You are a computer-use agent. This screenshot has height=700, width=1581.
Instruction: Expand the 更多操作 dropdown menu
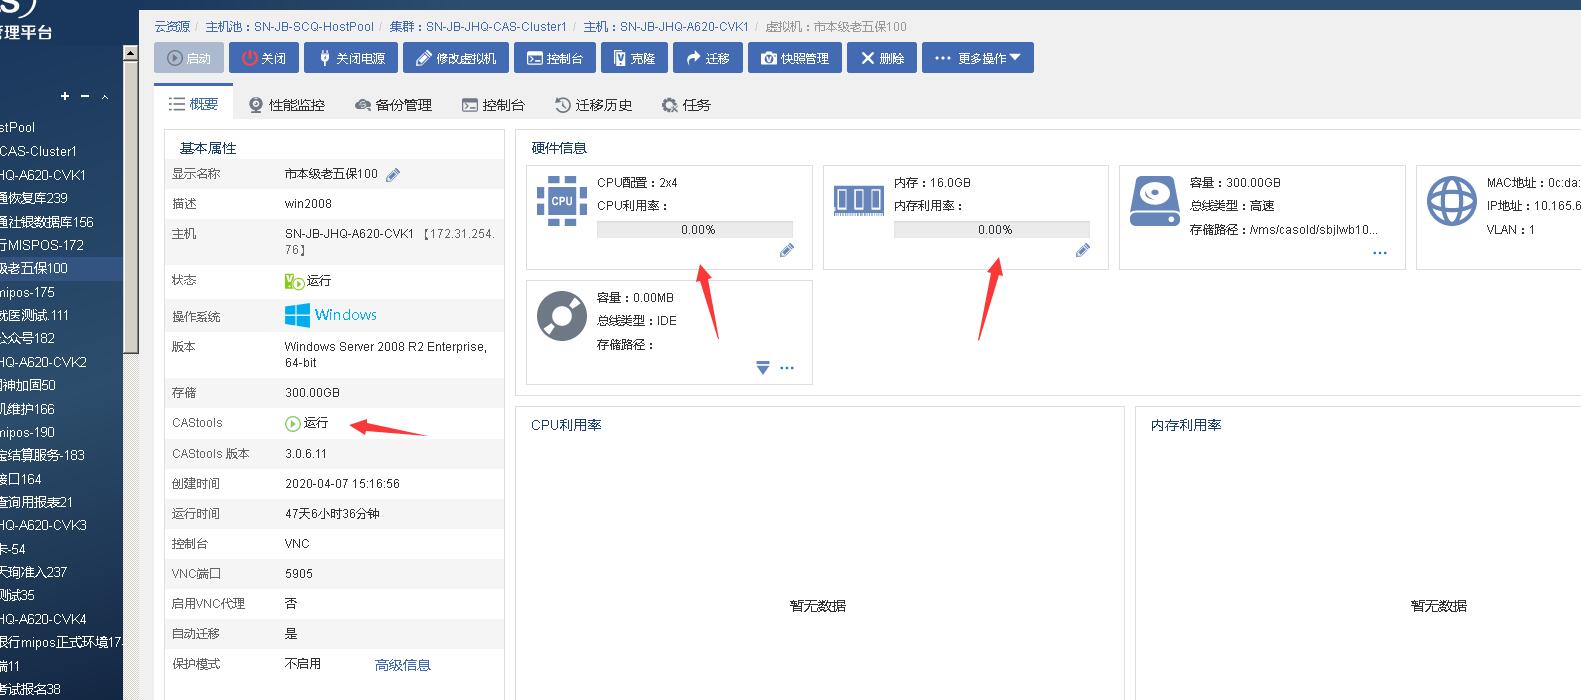(x=977, y=58)
